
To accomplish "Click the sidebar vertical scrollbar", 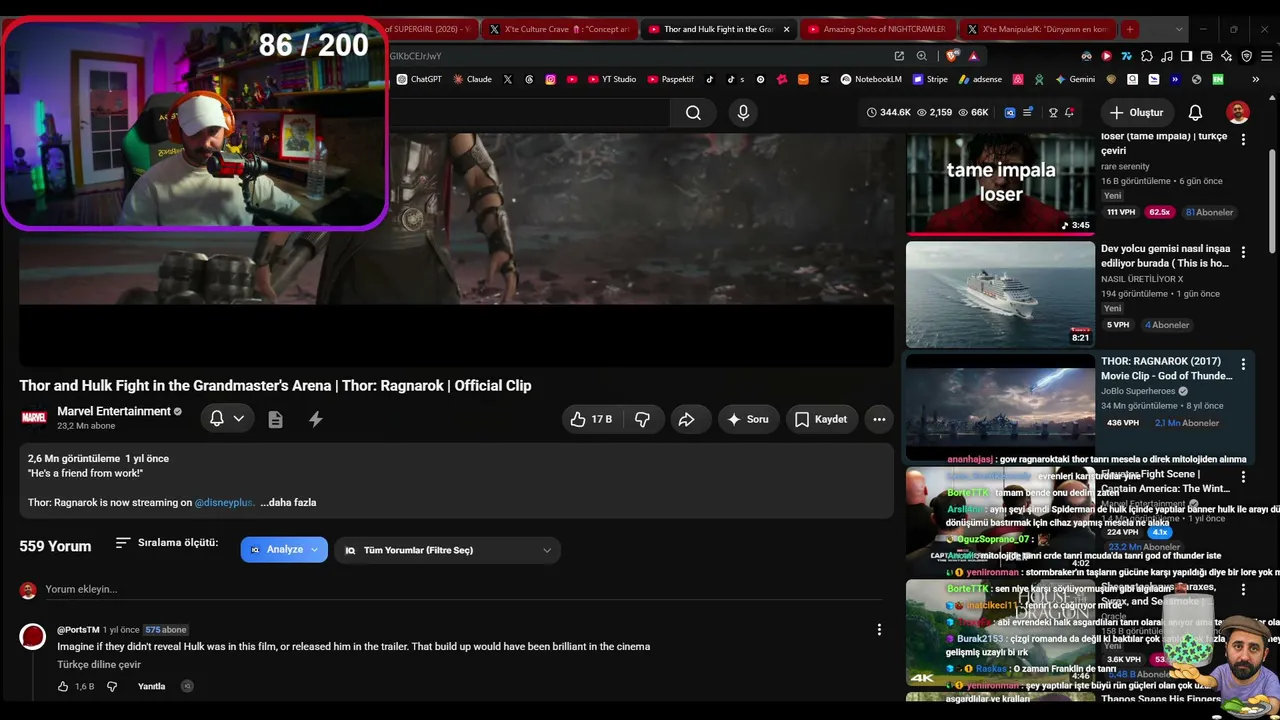I will [x=1272, y=200].
